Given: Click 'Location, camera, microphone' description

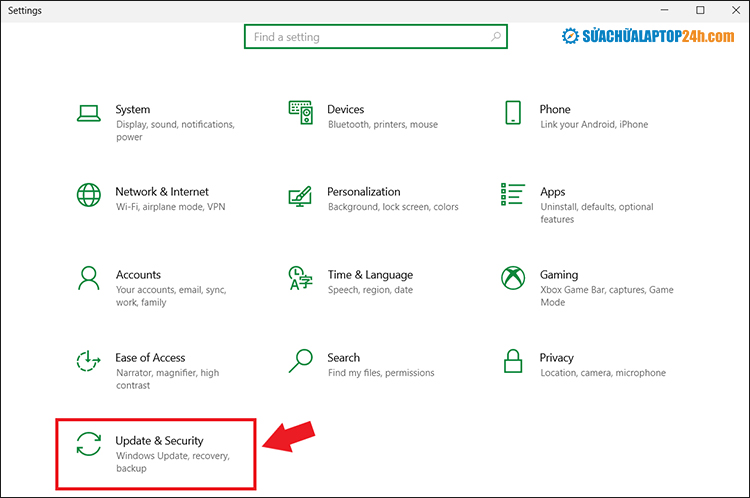Looking at the screenshot, I should (x=603, y=373).
